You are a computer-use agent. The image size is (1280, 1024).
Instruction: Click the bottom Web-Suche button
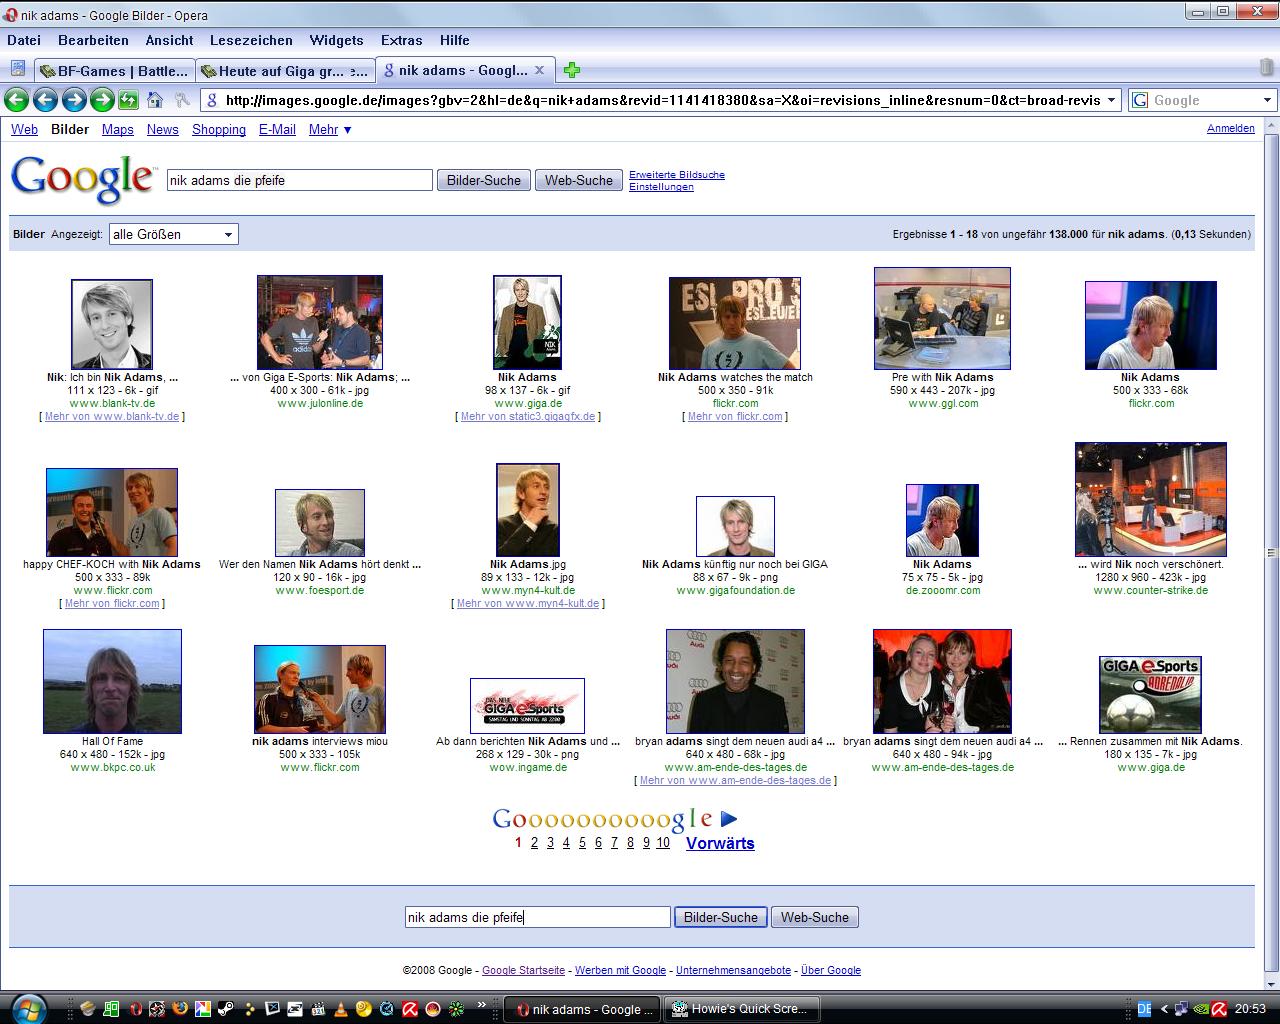(x=815, y=917)
